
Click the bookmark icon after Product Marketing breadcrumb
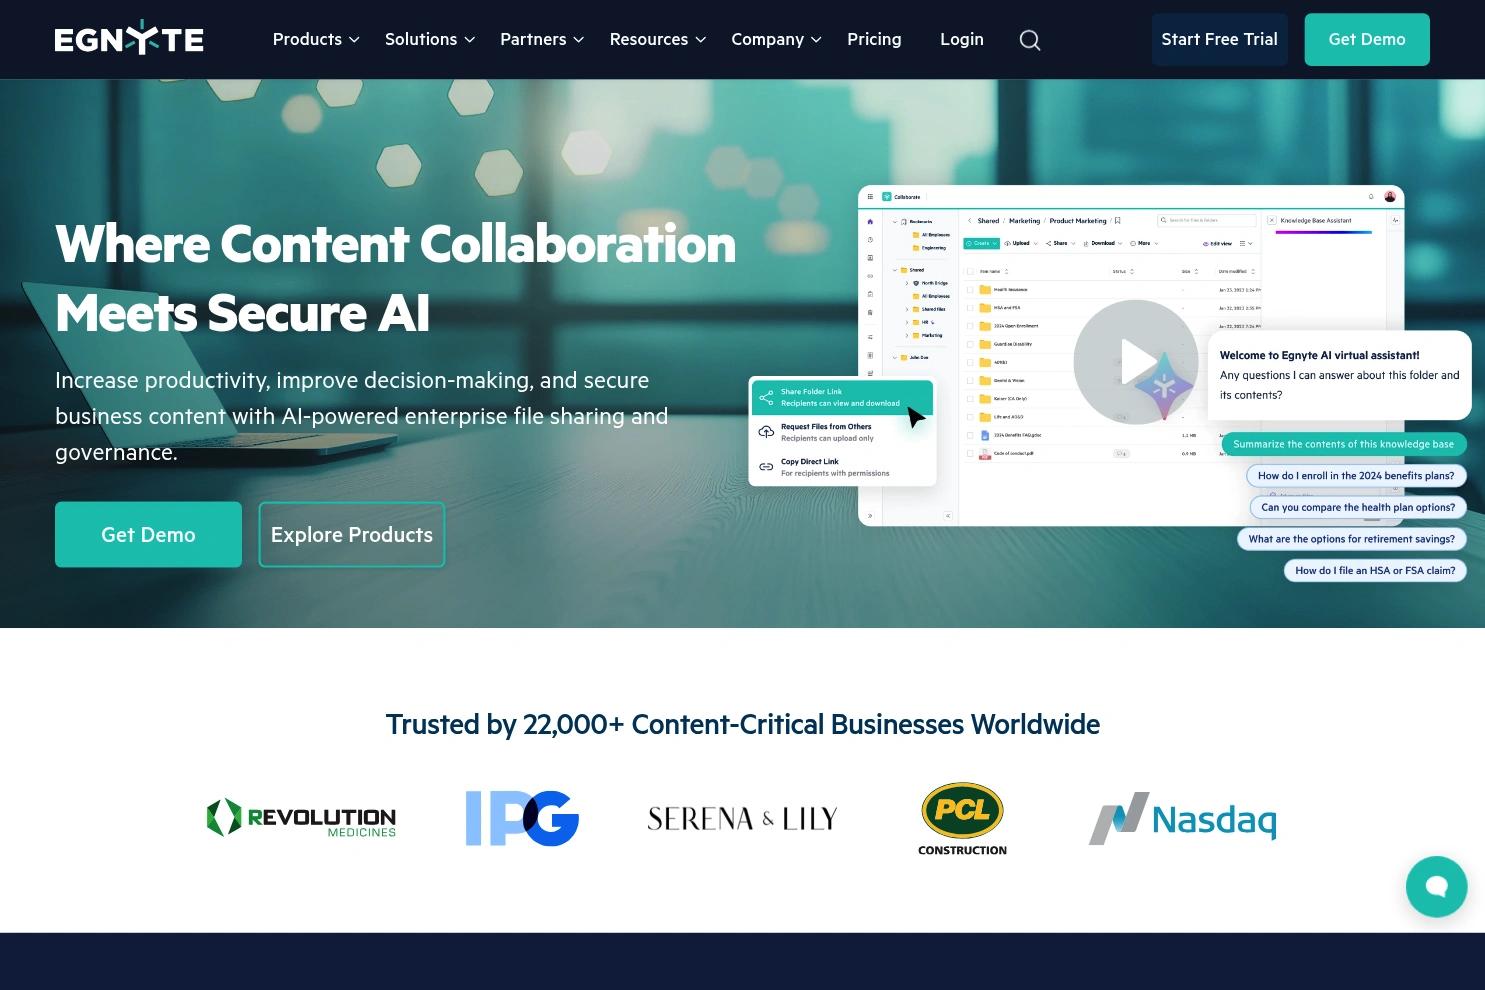pos(1118,221)
